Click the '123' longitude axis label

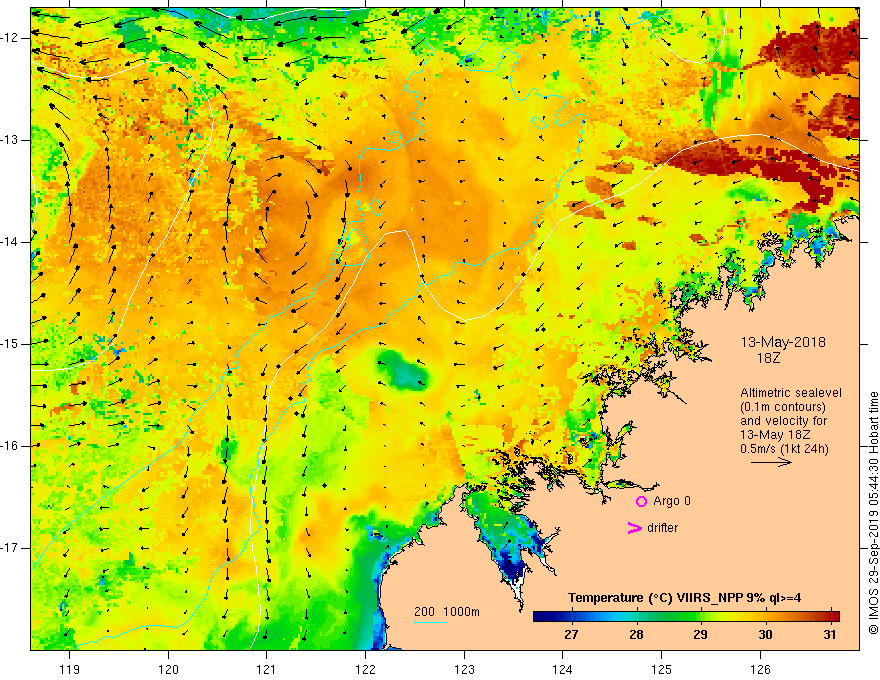pos(464,669)
